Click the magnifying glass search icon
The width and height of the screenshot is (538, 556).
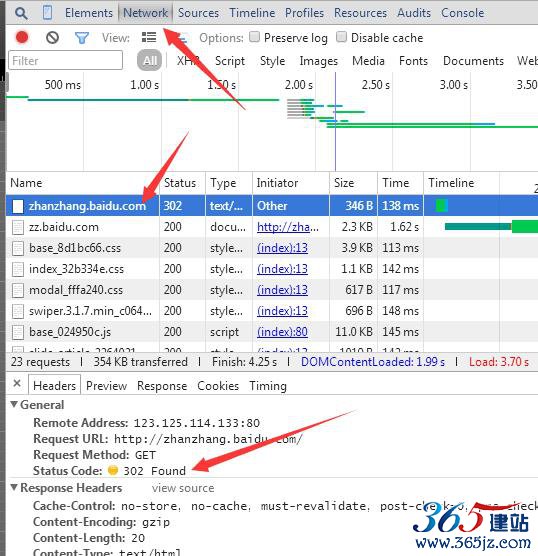[x=21, y=13]
